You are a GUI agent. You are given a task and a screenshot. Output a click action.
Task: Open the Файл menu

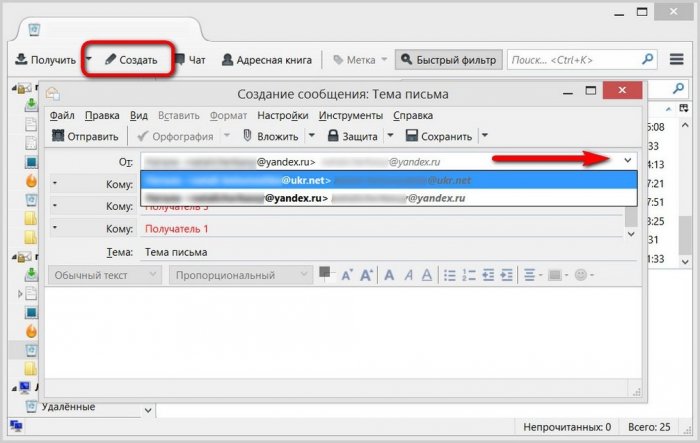[x=63, y=115]
